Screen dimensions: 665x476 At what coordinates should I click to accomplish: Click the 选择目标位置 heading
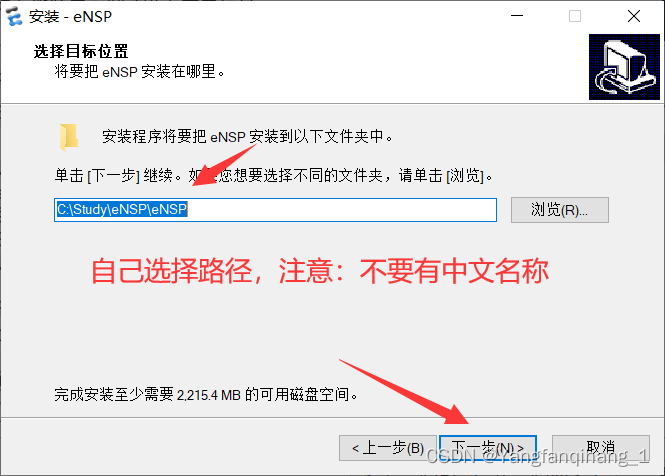81,51
